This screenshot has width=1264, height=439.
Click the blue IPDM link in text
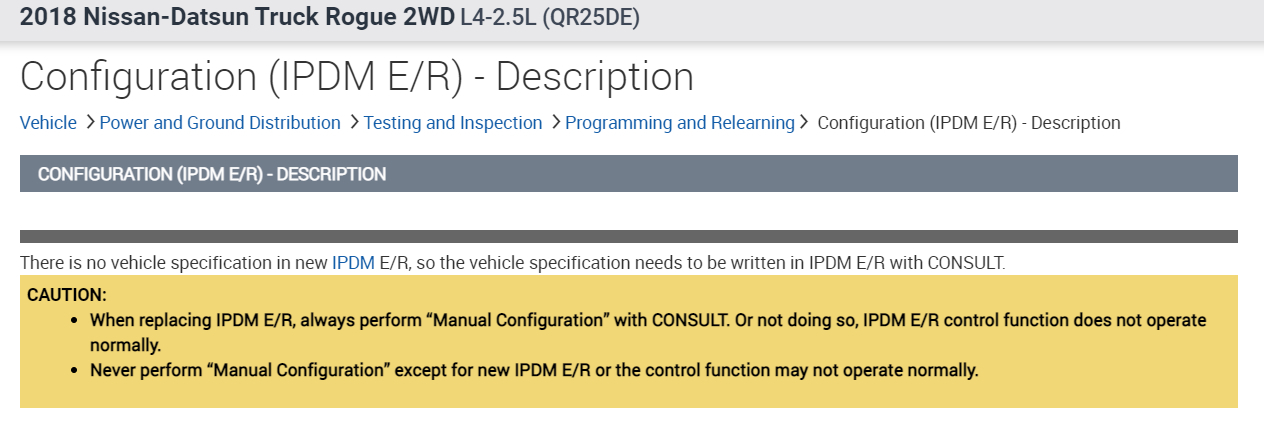pos(353,263)
